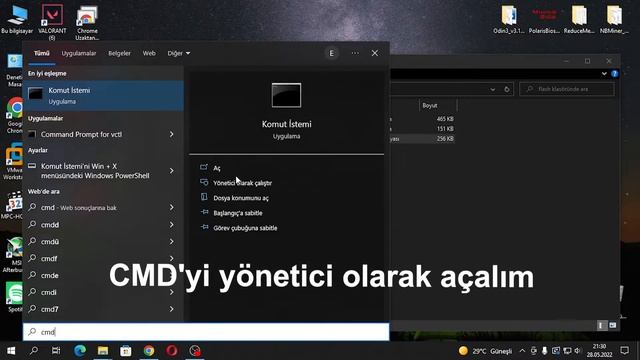Click the taskbar search magnifier icon
The width and height of the screenshot is (640, 360).
34,351
